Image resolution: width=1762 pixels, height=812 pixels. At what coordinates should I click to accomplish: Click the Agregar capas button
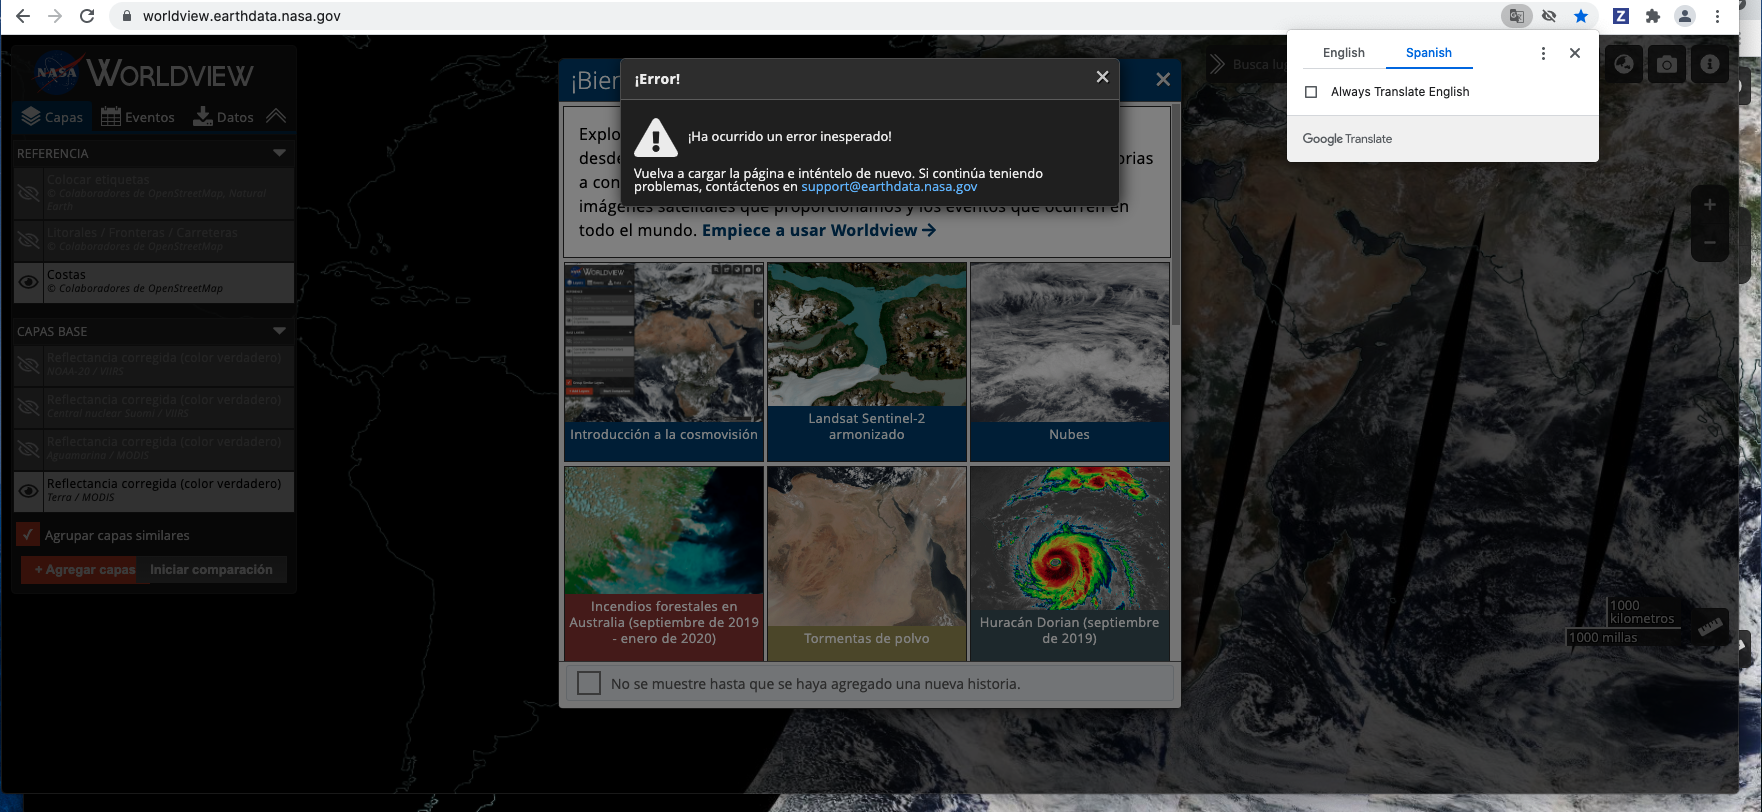80,570
